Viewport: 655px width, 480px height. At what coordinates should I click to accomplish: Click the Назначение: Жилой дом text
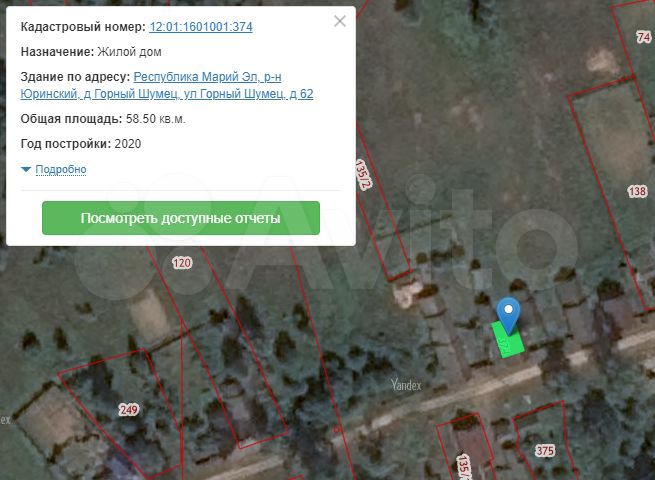pos(91,52)
